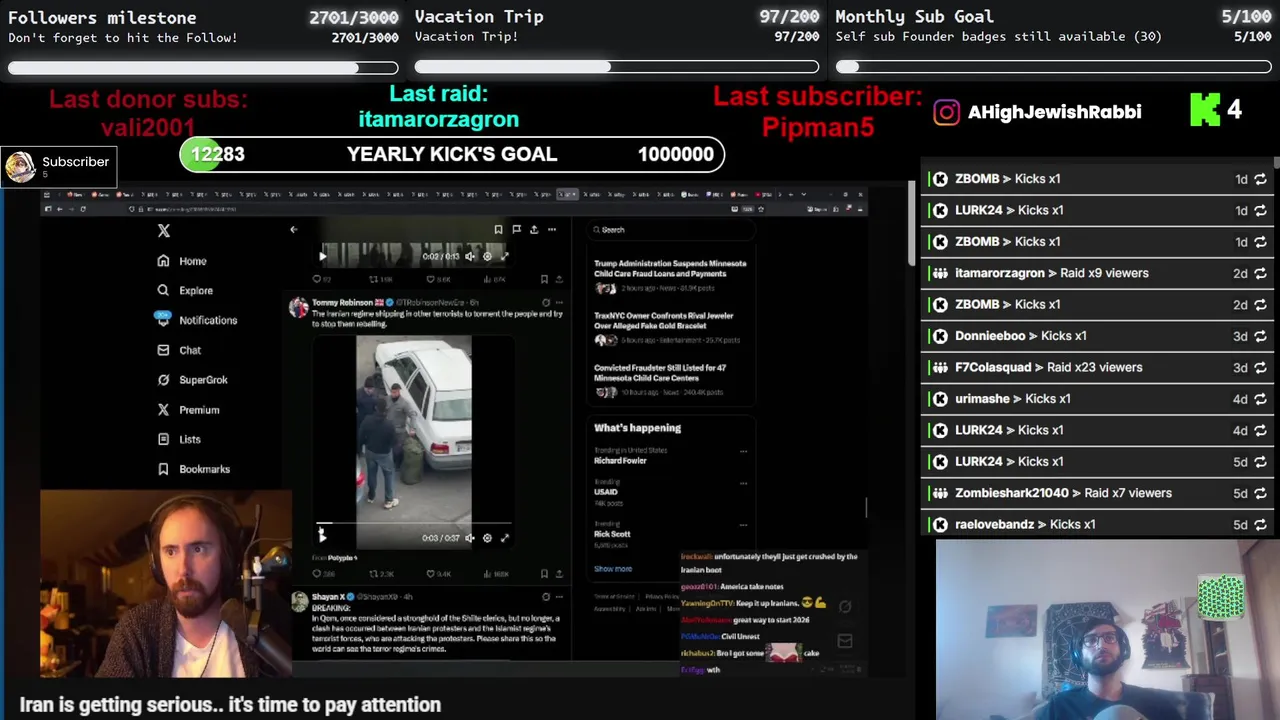Replay the urimashe Kicks event
This screenshot has width=1280, height=720.
pyautogui.click(x=1260, y=399)
